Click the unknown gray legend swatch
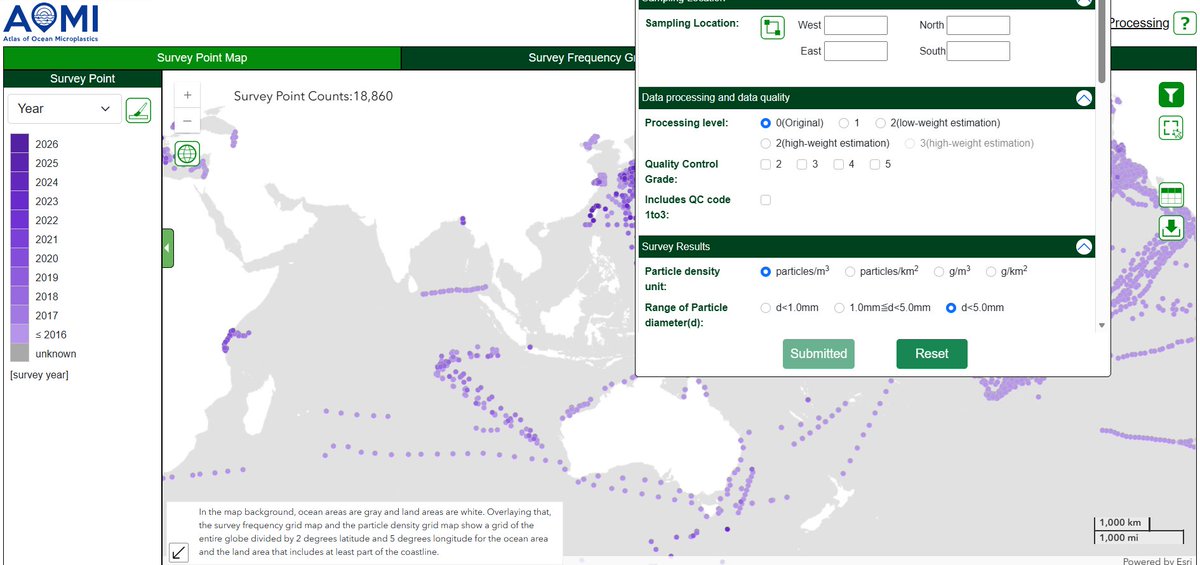 point(20,353)
